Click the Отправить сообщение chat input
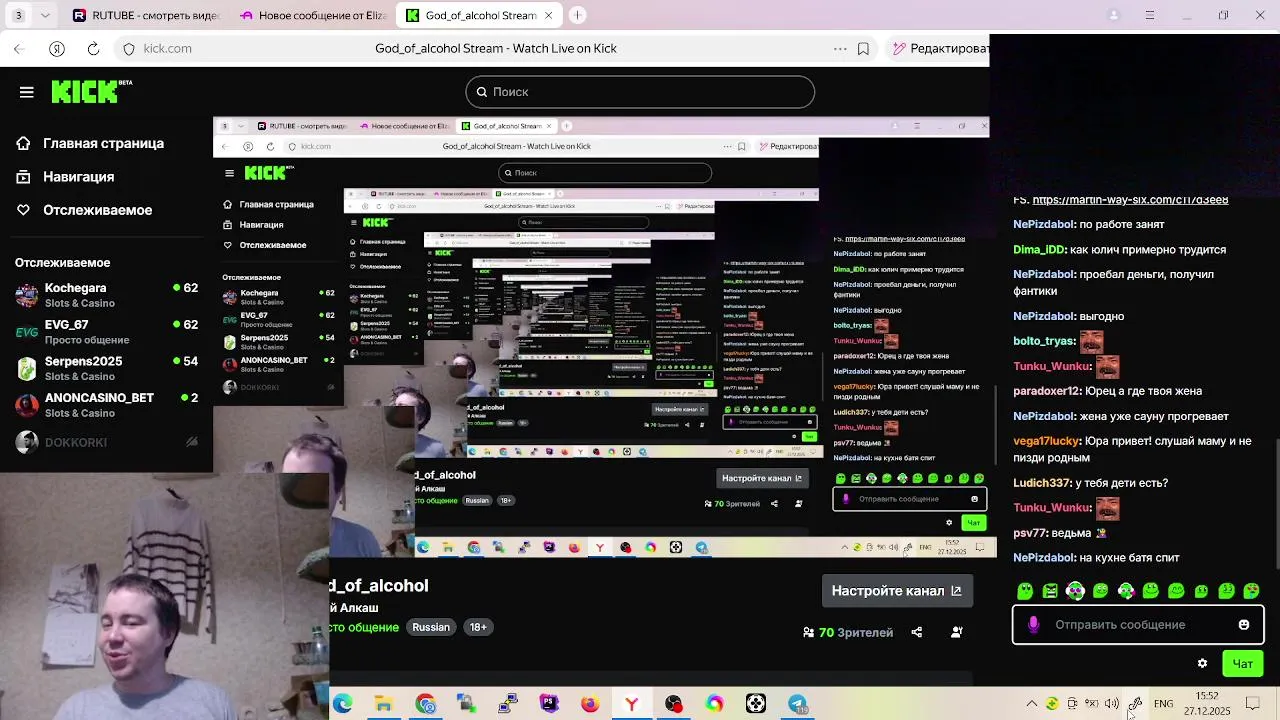This screenshot has width=1280, height=720. coord(1138,625)
